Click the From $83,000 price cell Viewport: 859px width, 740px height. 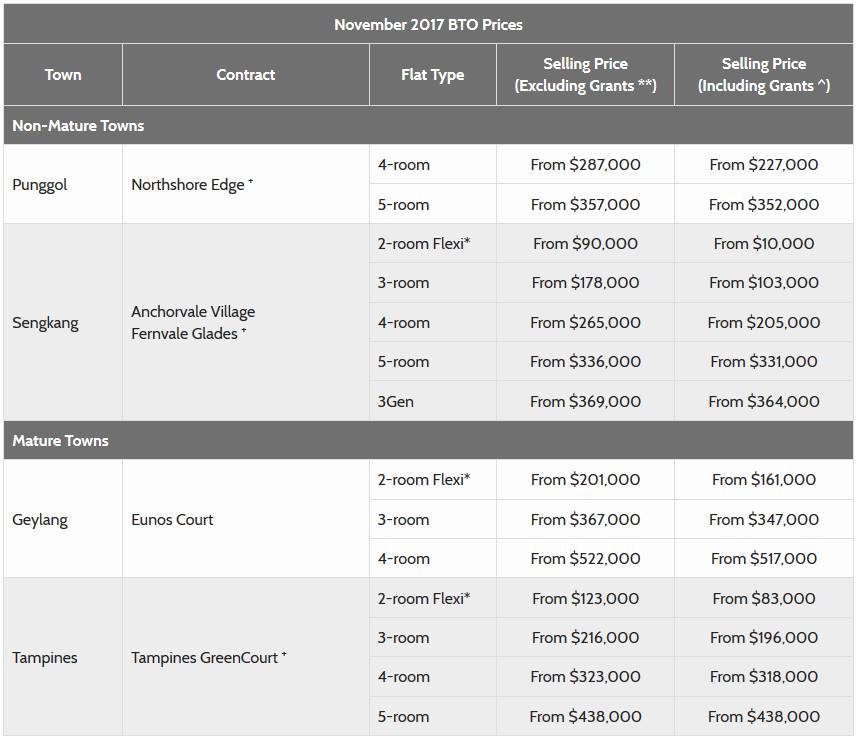[763, 599]
